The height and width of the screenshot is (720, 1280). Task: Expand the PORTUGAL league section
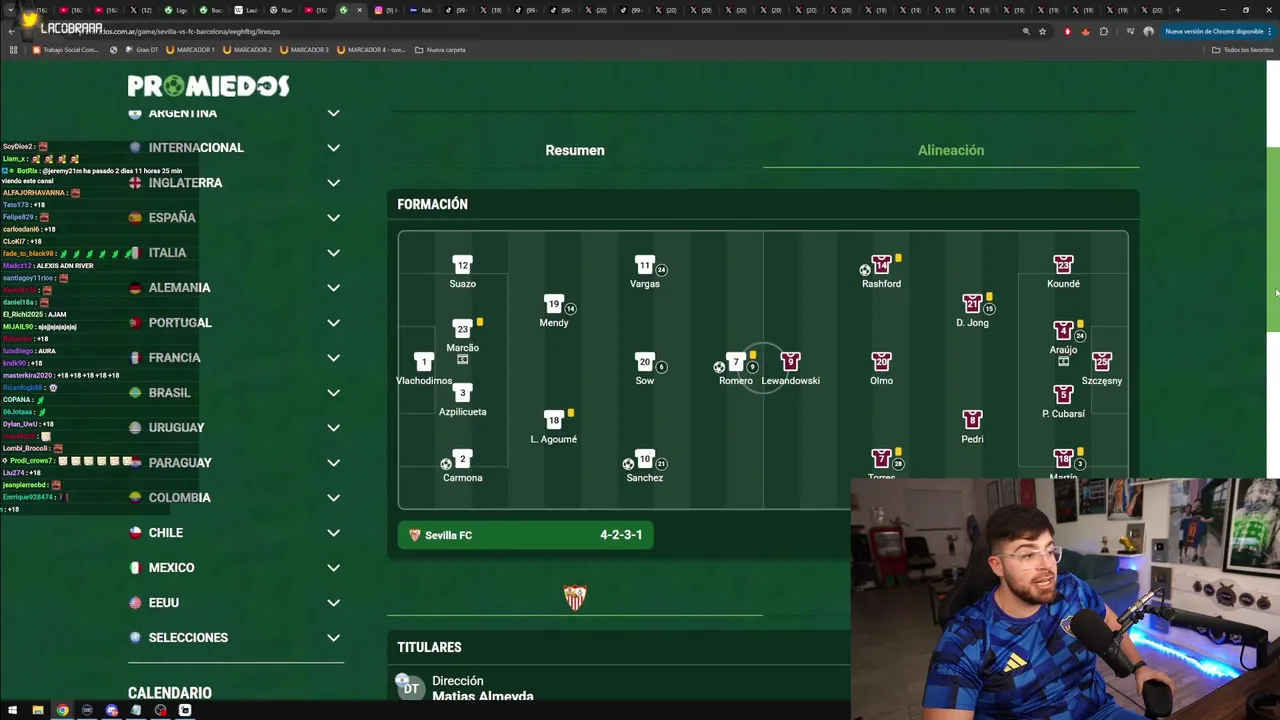click(333, 323)
